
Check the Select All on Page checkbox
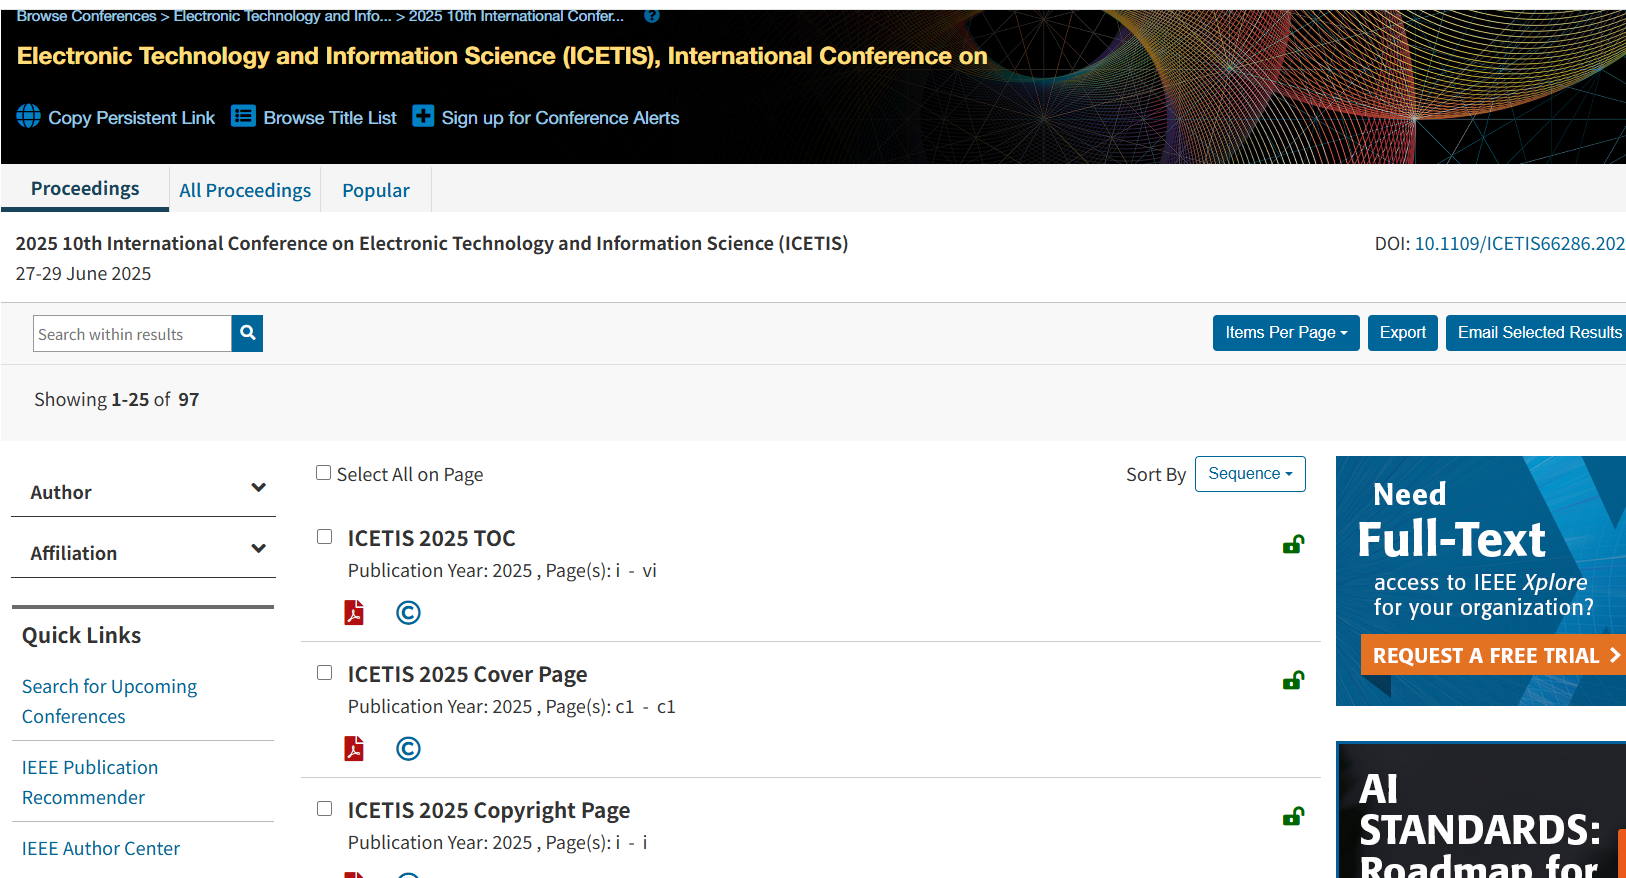[323, 473]
